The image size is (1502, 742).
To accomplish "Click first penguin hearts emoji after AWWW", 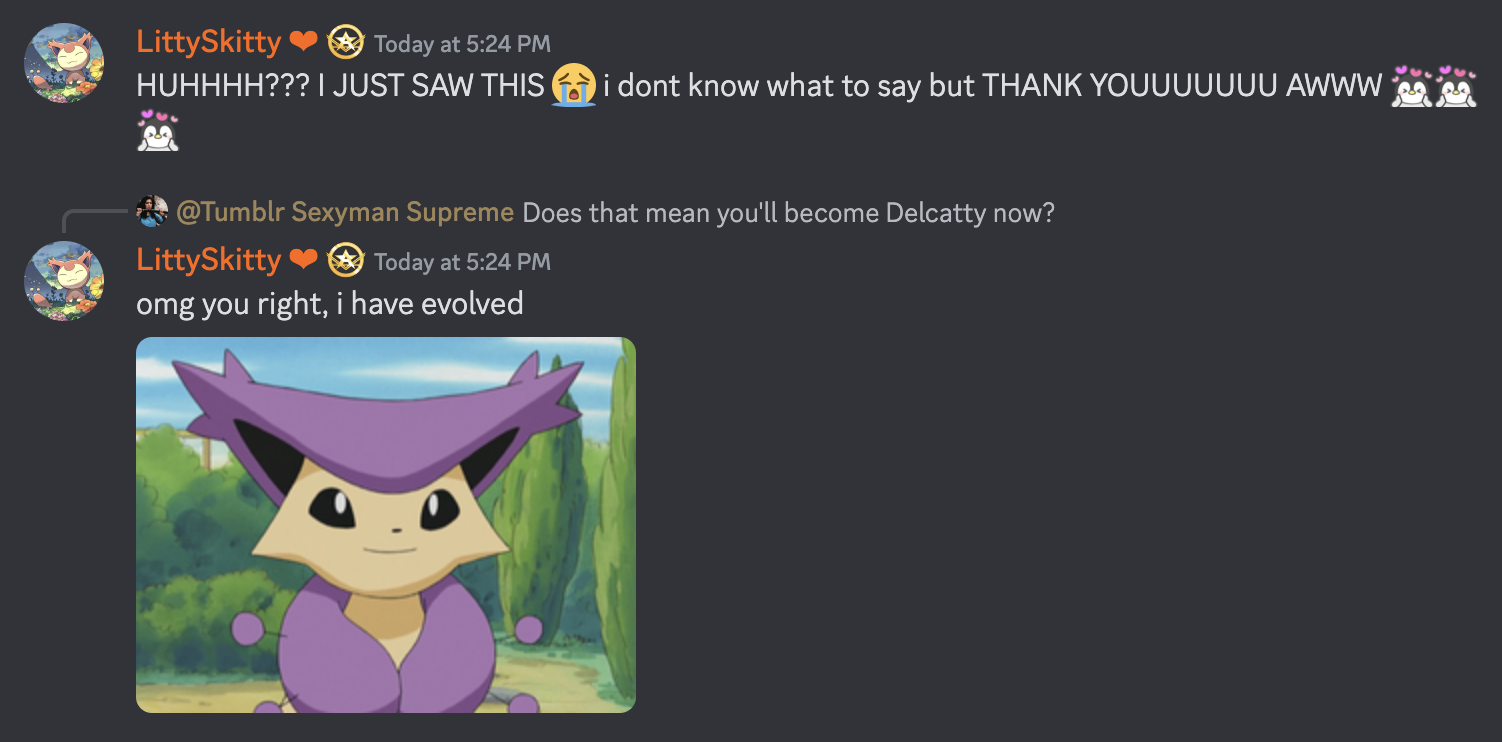I will (1412, 86).
